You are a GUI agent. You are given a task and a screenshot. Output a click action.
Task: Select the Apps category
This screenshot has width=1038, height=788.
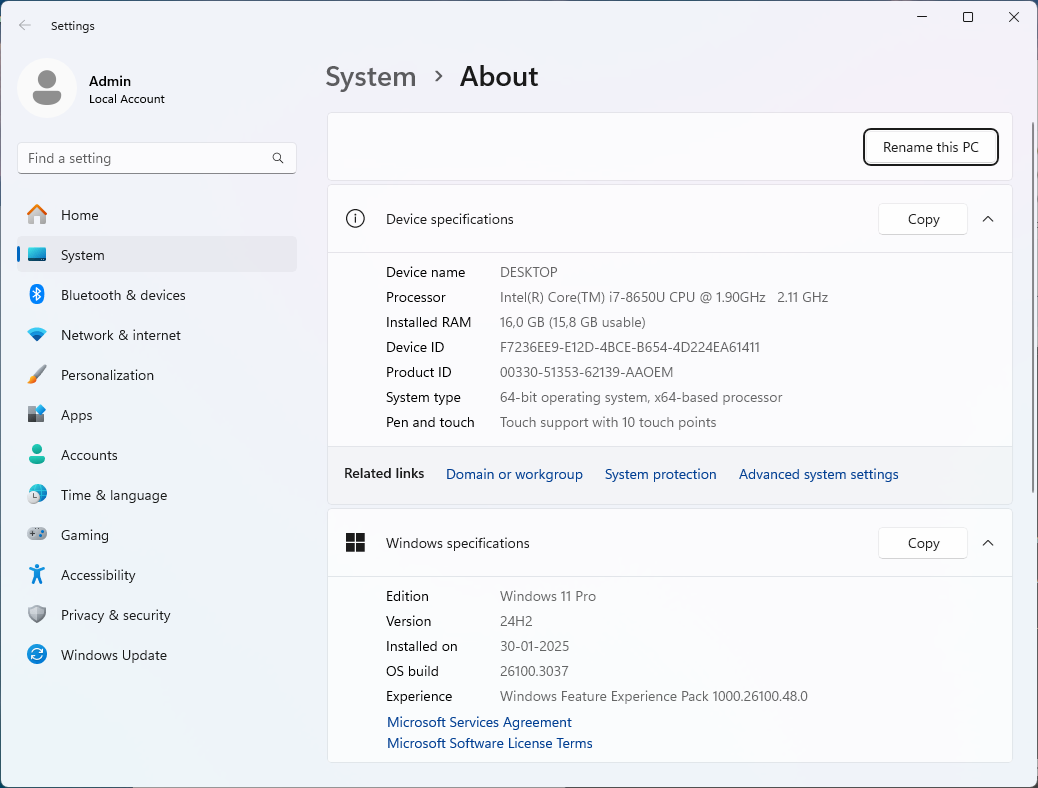pyautogui.click(x=157, y=415)
